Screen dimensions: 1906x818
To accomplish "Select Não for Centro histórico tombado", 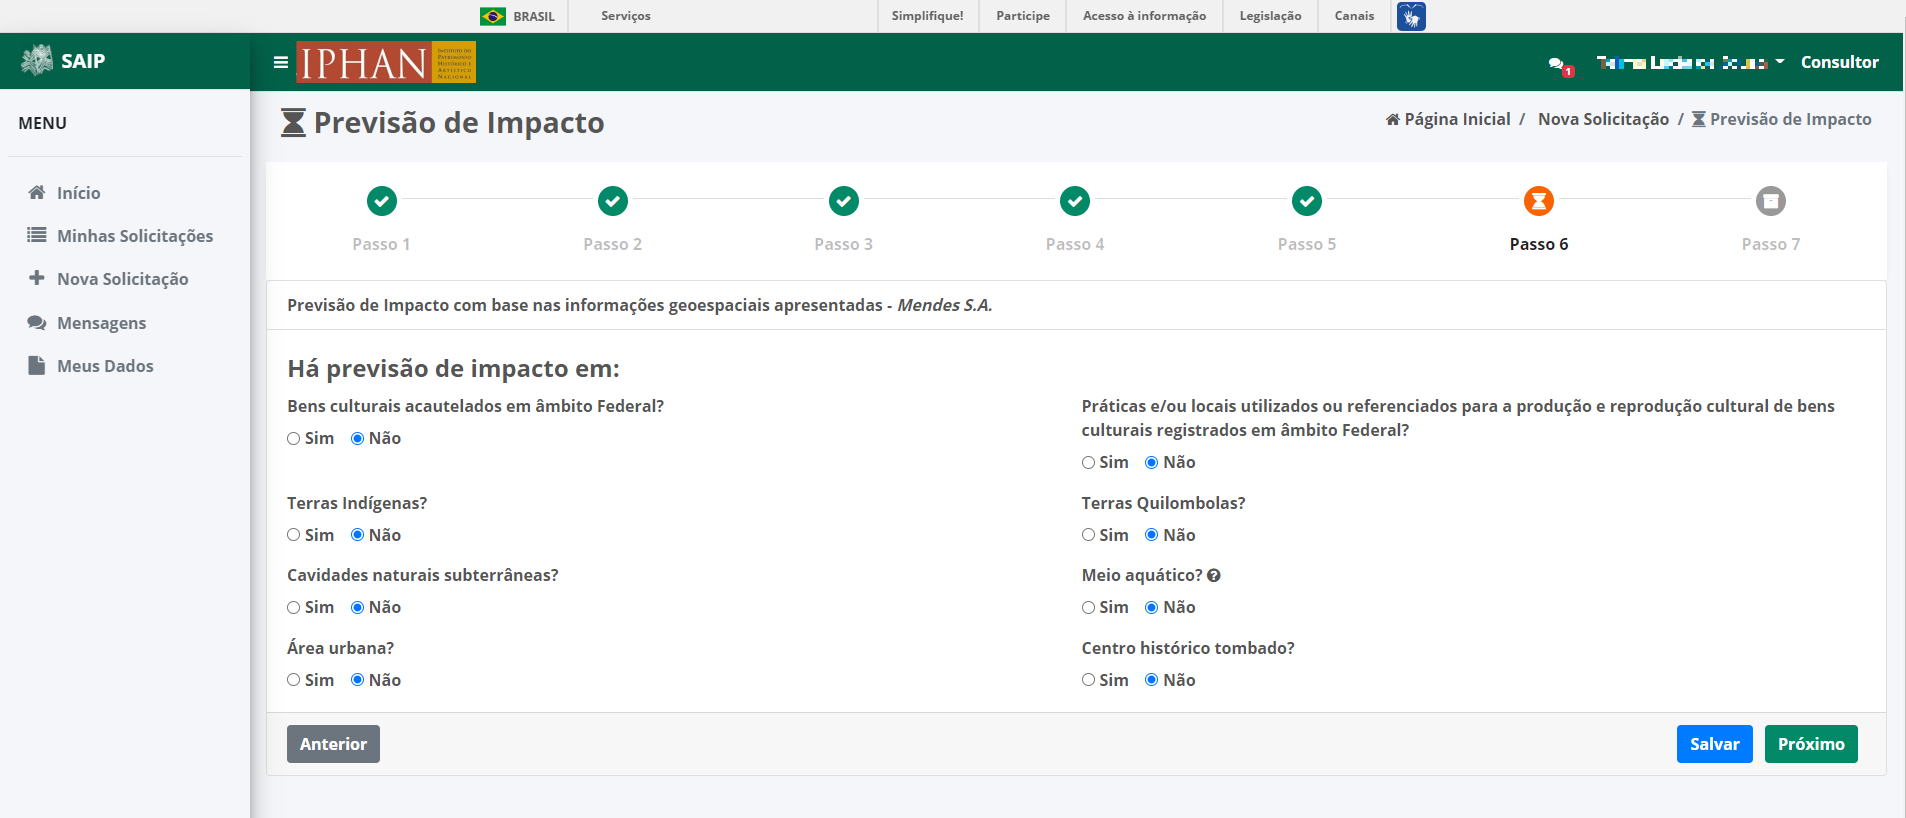I will pos(1152,680).
